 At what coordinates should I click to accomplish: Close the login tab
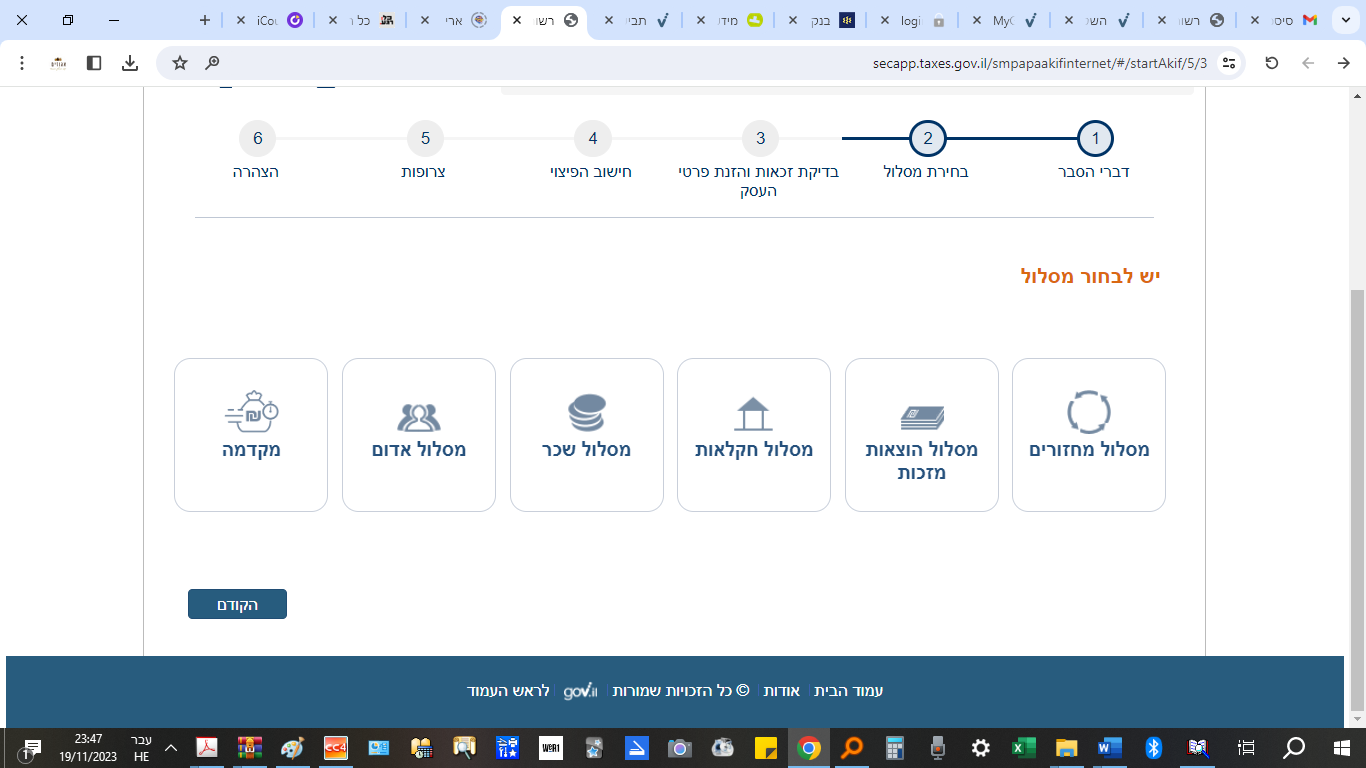[x=885, y=20]
